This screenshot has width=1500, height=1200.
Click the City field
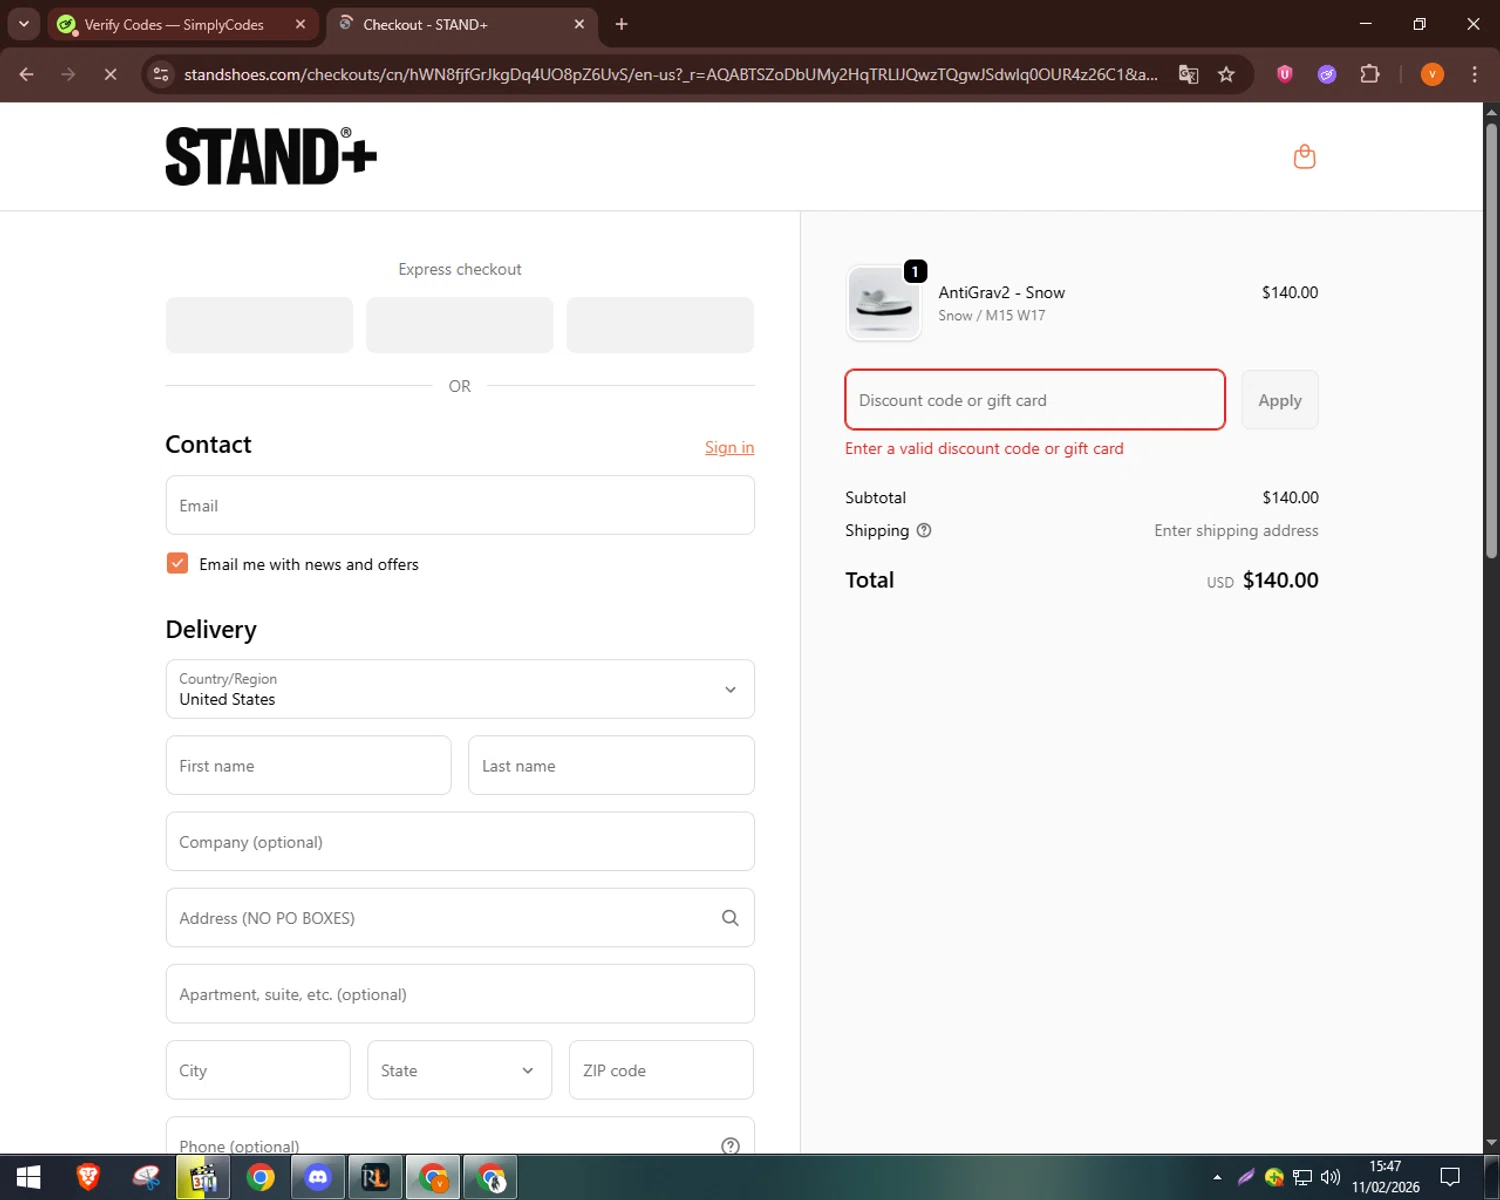pyautogui.click(x=258, y=1070)
